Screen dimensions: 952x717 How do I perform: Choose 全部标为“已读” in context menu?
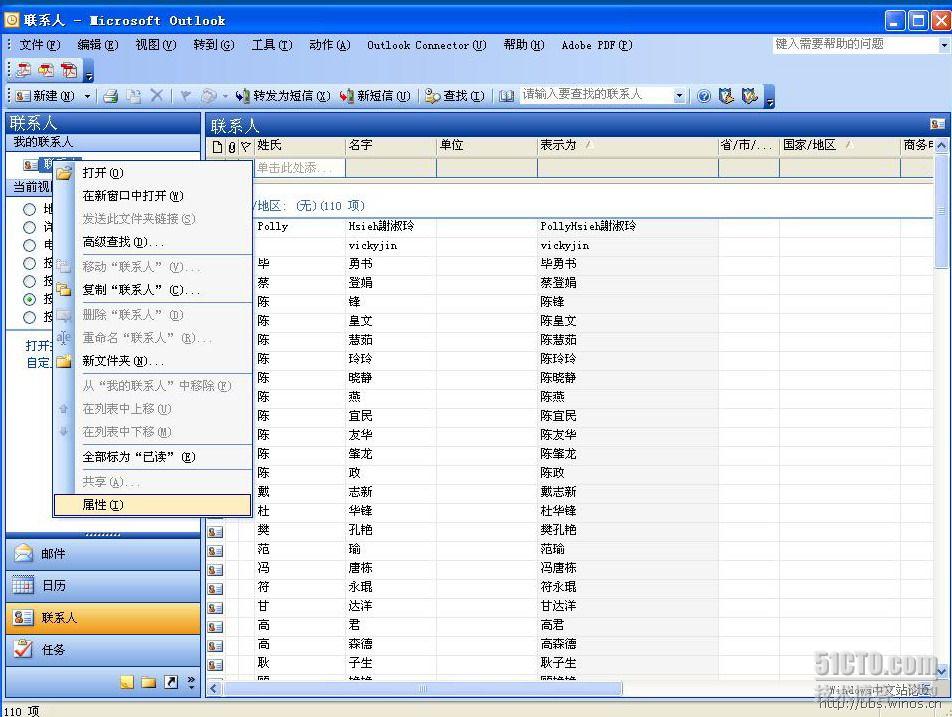tap(152, 457)
